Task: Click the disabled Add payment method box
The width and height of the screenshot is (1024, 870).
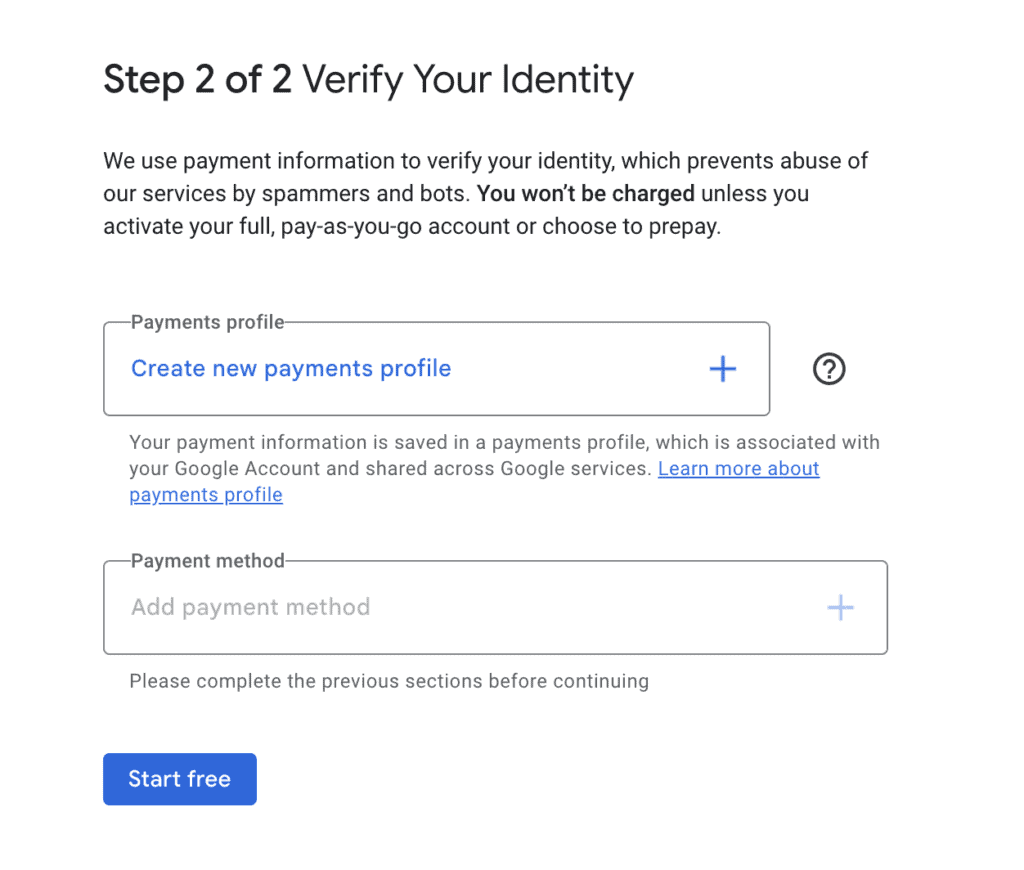Action: click(x=495, y=607)
